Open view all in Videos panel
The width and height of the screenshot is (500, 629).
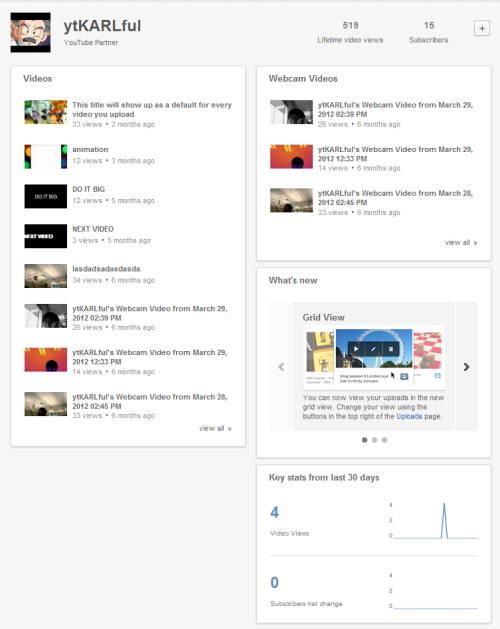click(x=215, y=428)
